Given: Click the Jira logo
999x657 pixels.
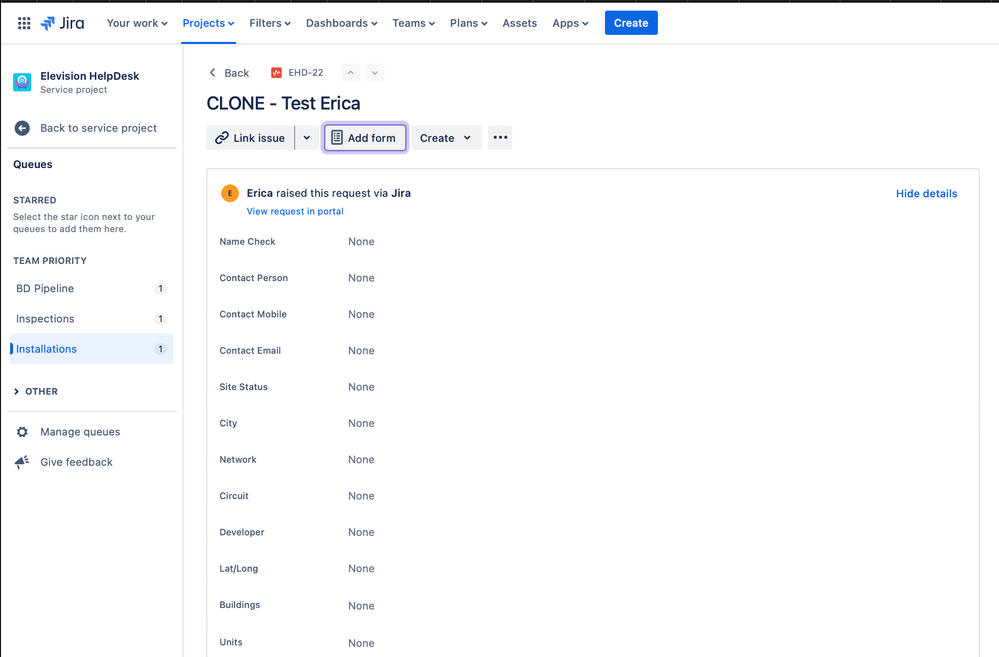Looking at the screenshot, I should (x=62, y=23).
